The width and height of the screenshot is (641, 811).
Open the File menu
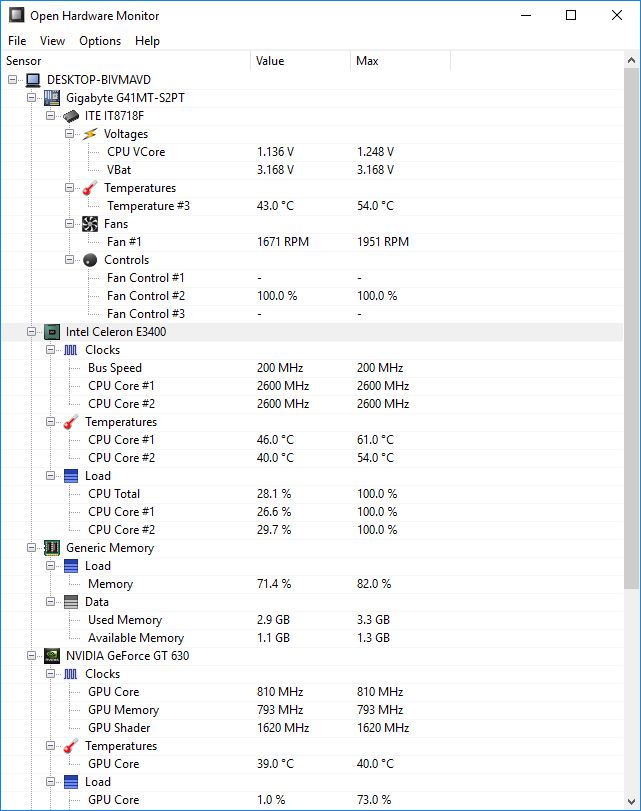tap(17, 41)
